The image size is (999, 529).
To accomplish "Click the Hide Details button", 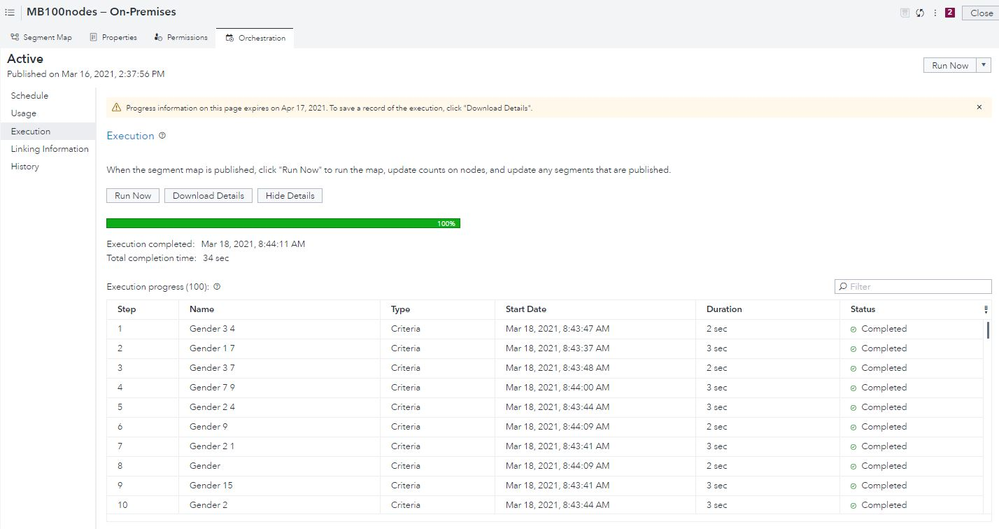I will coord(290,196).
